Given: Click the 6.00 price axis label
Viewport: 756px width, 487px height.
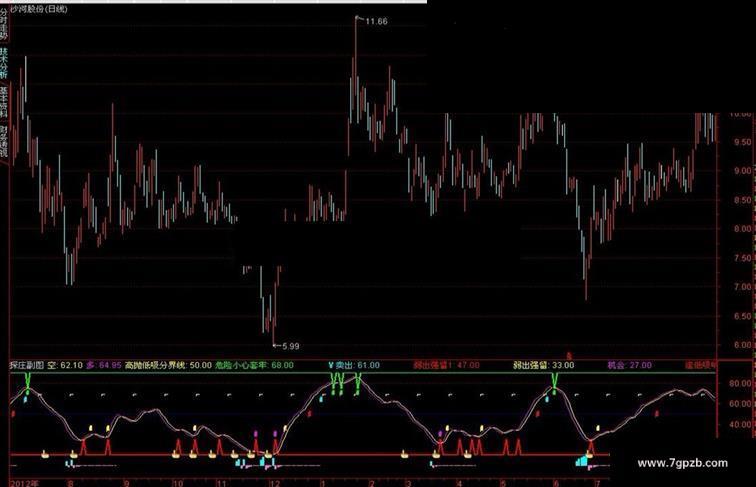Looking at the screenshot, I should [742, 345].
